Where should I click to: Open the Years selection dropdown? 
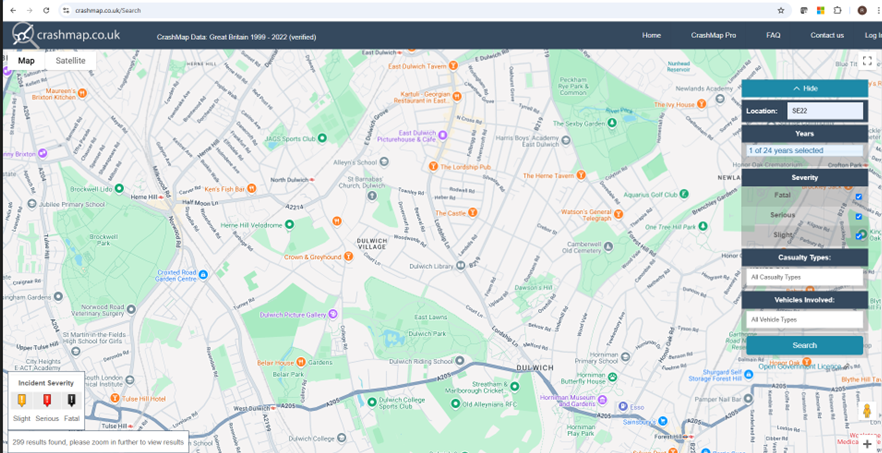[804, 151]
